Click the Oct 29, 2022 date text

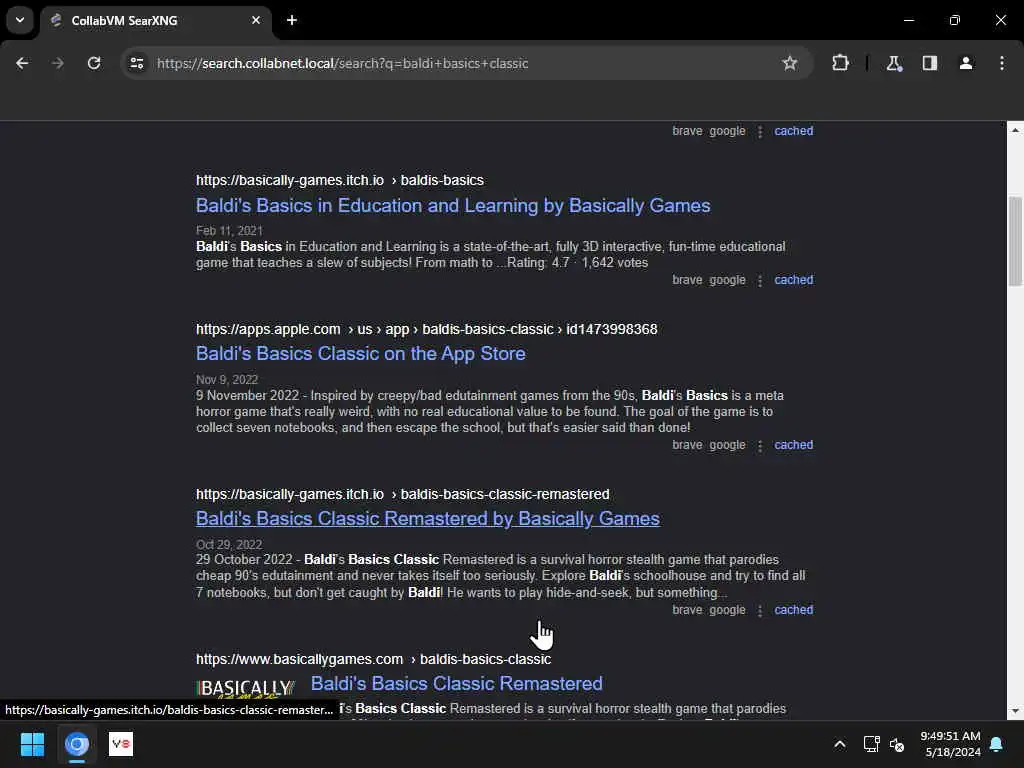point(229,545)
